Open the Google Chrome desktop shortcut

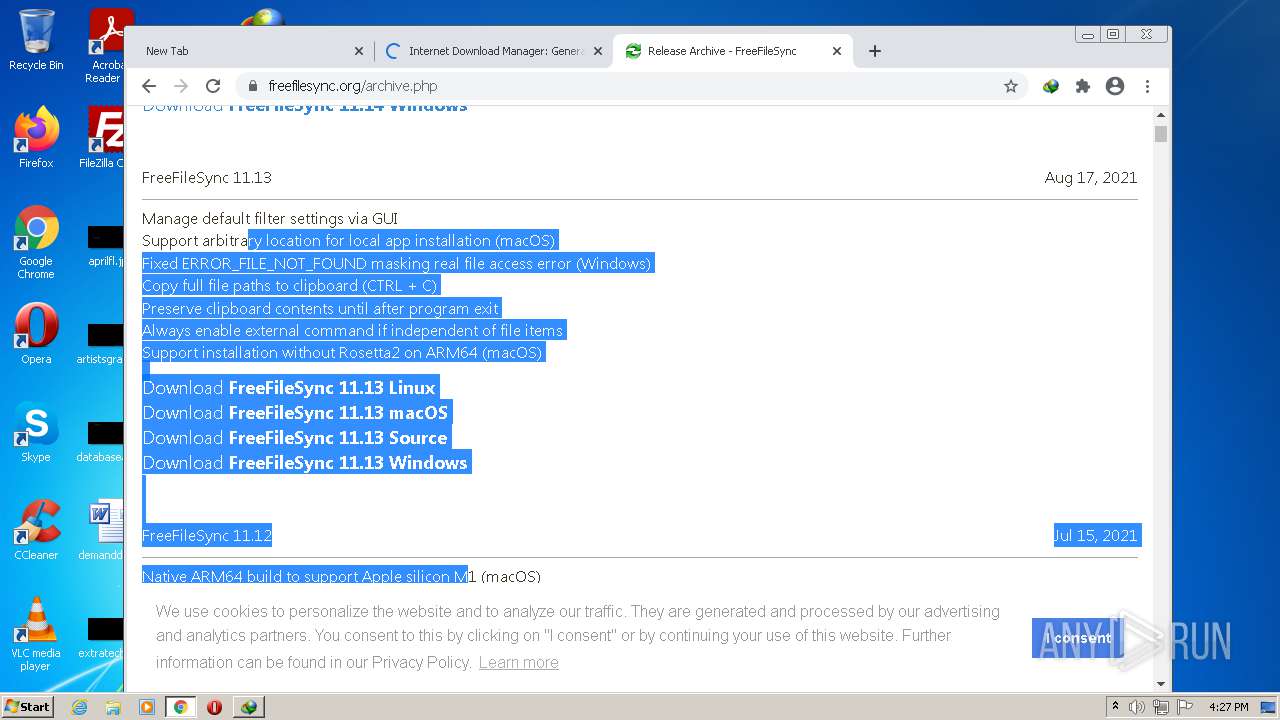point(36,242)
